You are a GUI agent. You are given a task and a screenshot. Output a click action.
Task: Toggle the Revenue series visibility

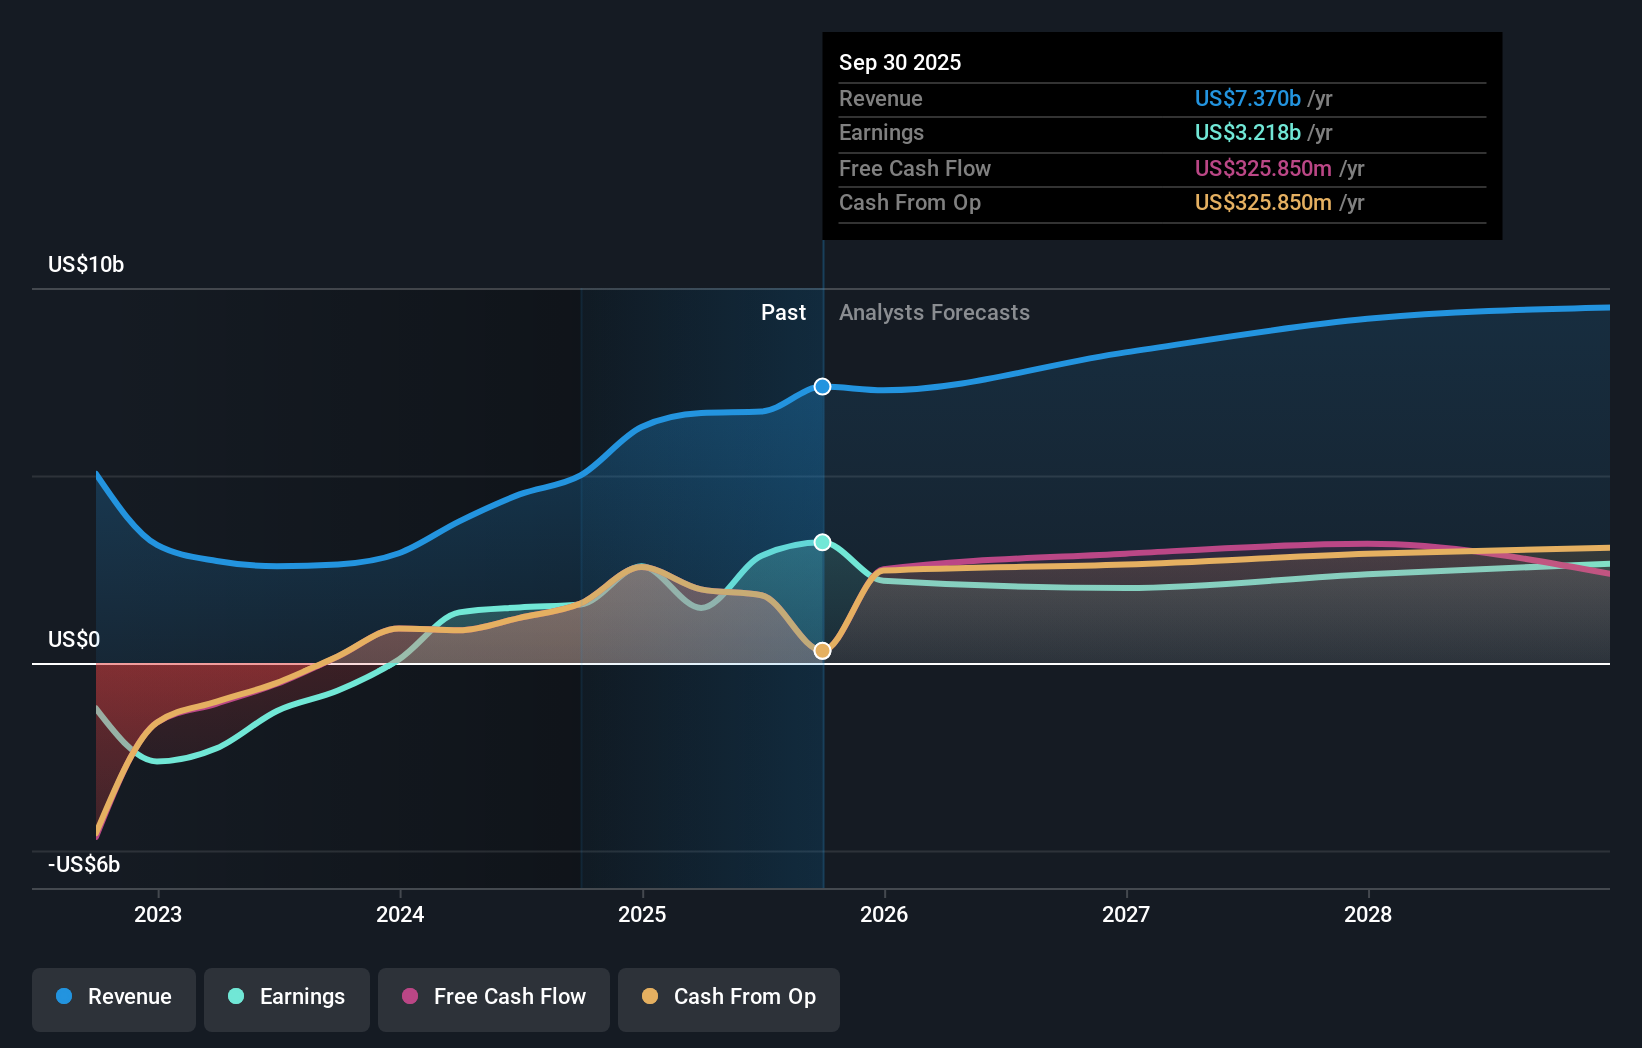113,997
